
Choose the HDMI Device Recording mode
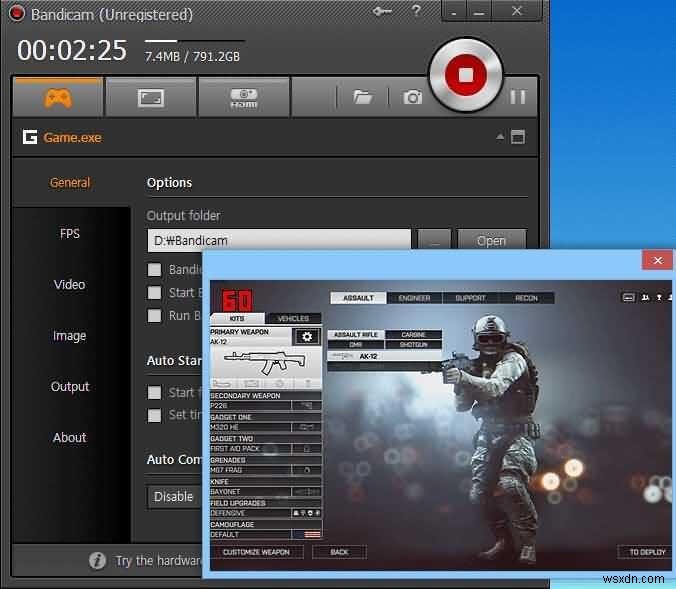(244, 97)
